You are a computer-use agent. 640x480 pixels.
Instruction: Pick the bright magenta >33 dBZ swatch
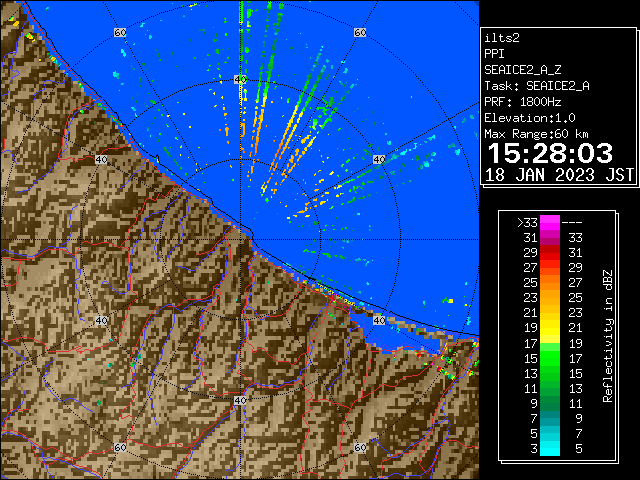[x=550, y=222]
